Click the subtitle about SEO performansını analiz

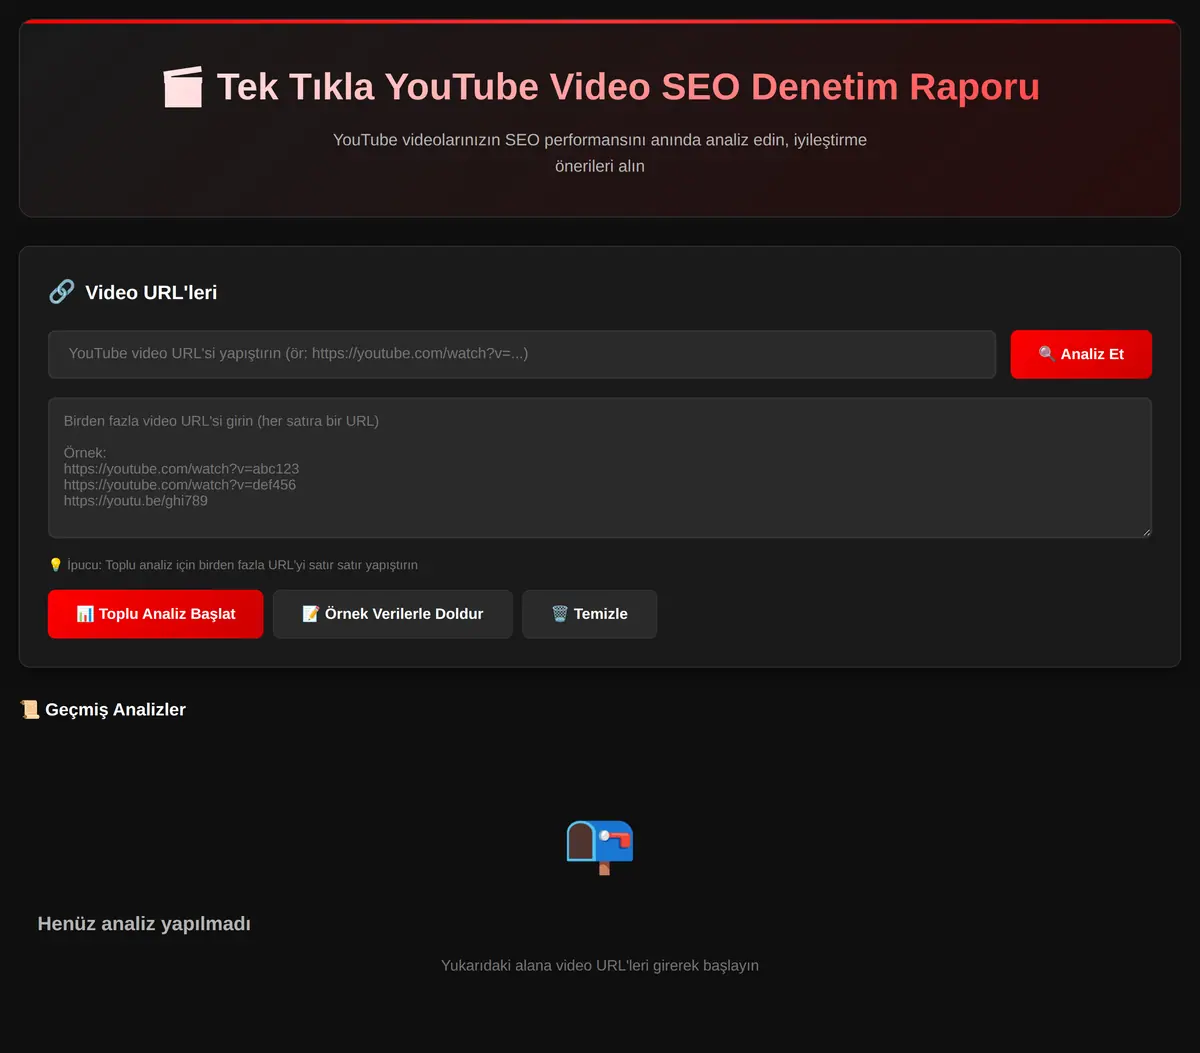(x=600, y=153)
